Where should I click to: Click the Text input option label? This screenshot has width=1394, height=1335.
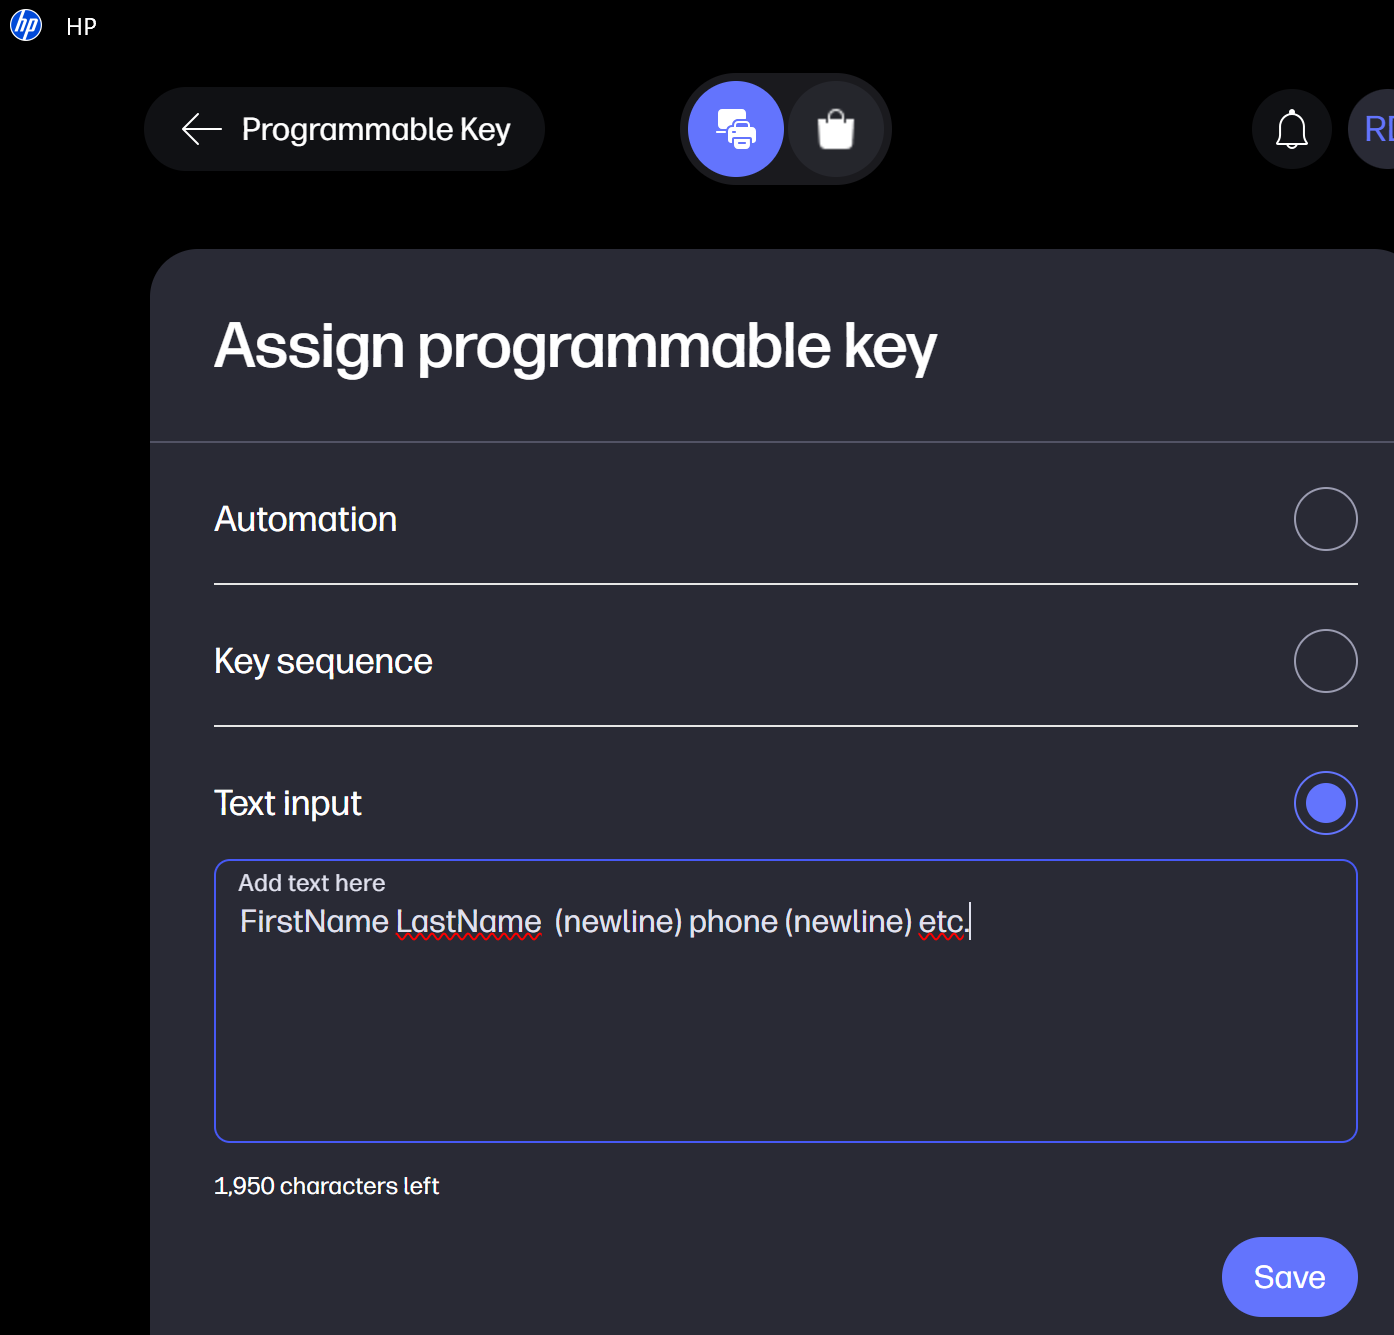[288, 803]
